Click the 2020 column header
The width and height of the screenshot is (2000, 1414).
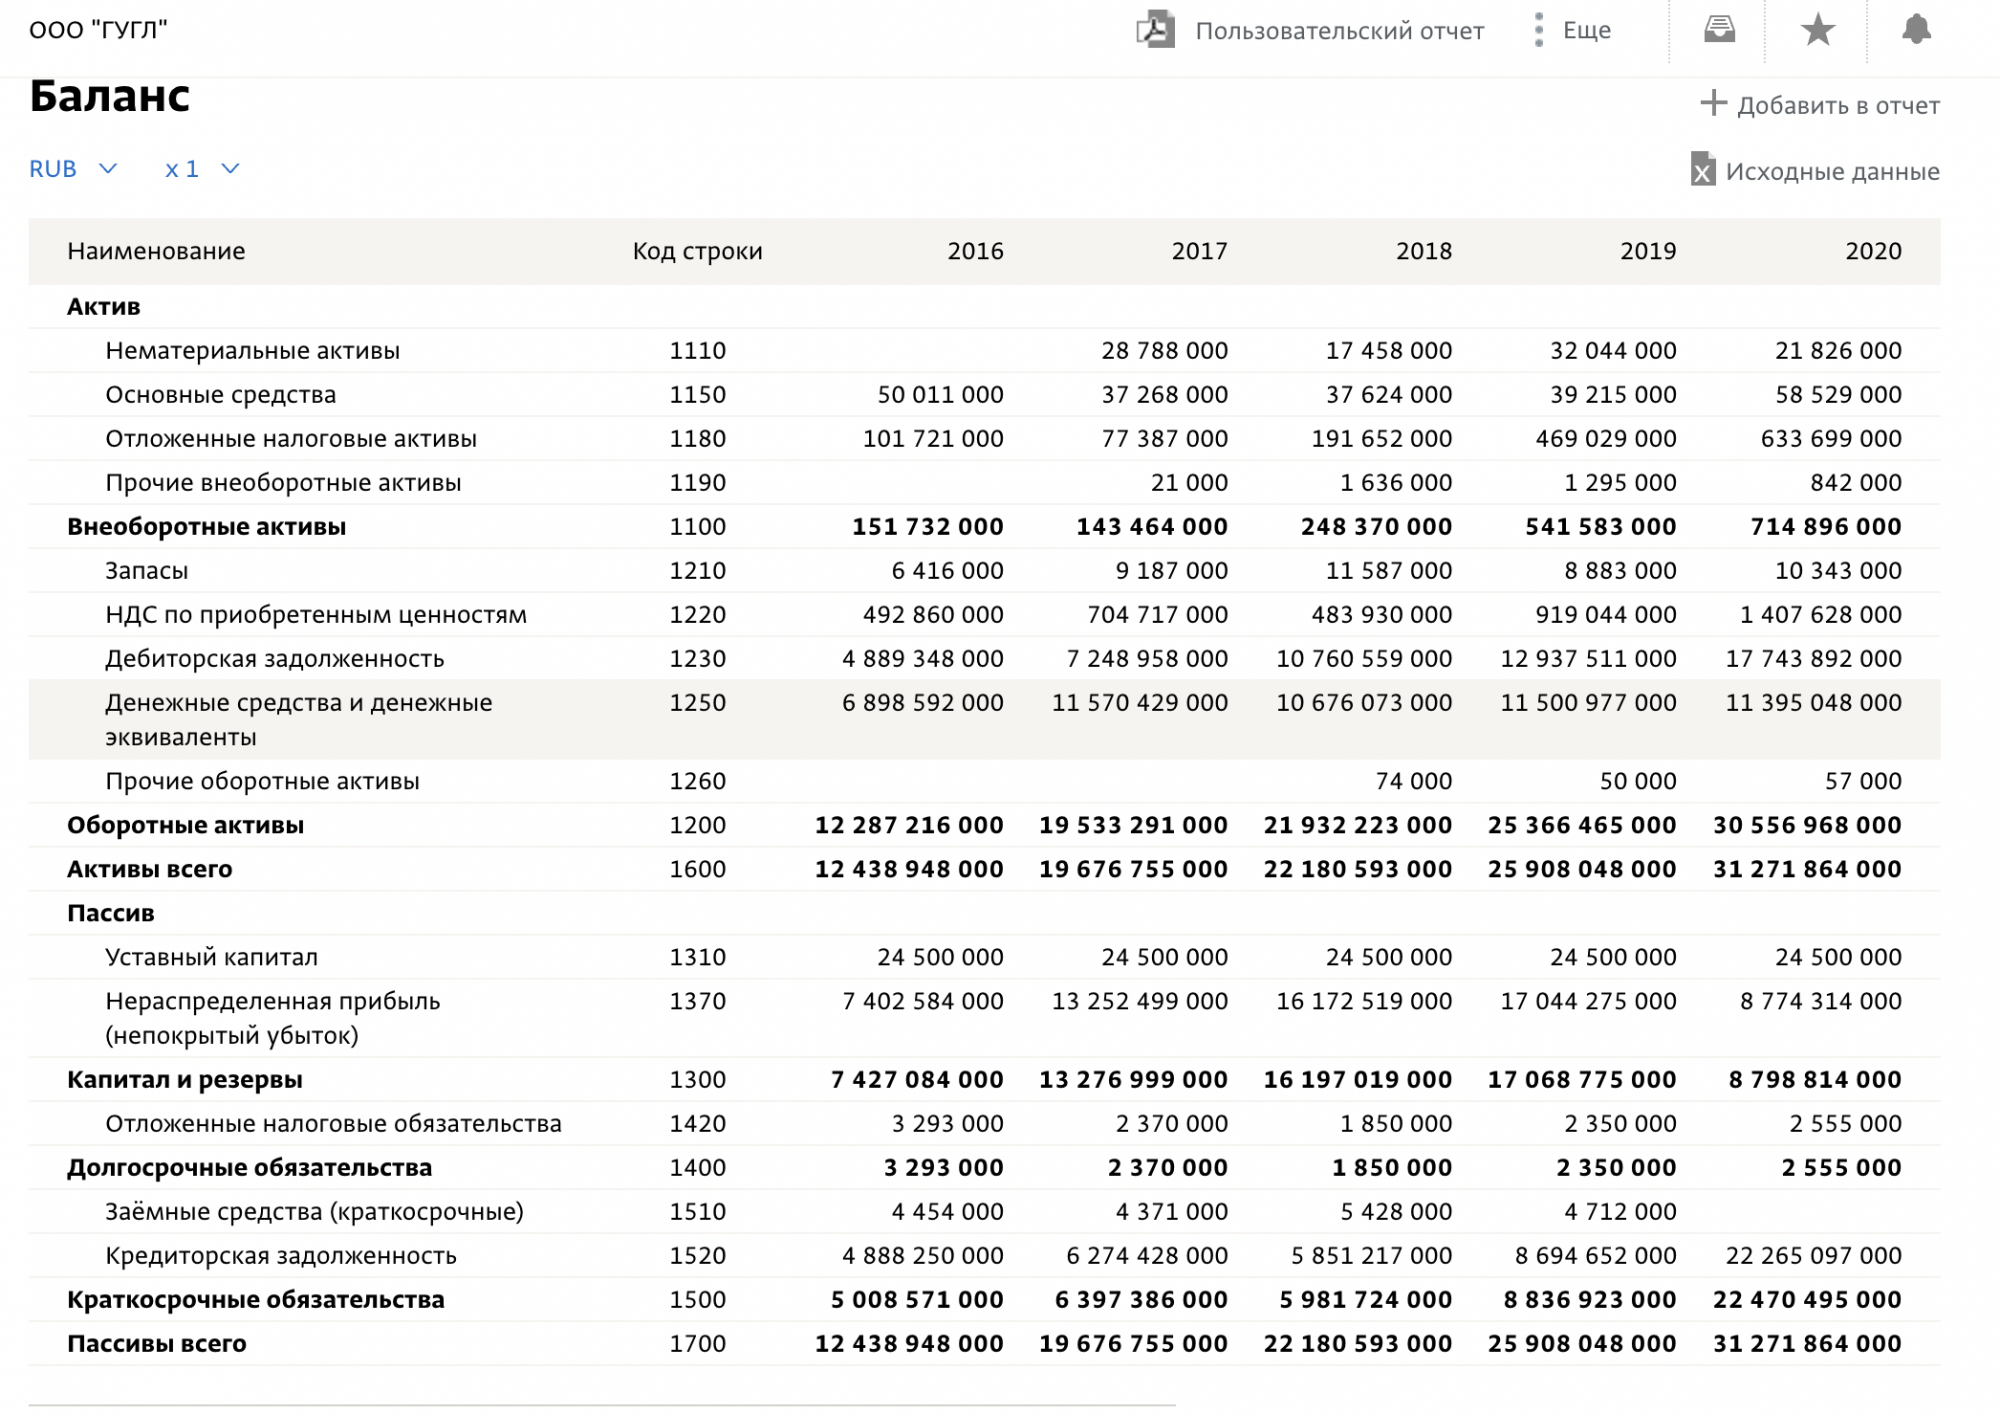coord(1872,251)
